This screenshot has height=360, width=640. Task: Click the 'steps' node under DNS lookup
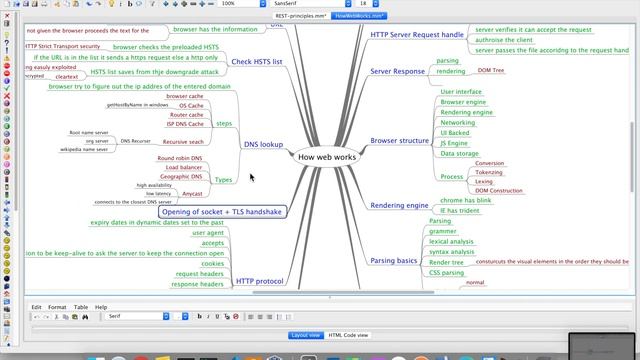click(224, 123)
